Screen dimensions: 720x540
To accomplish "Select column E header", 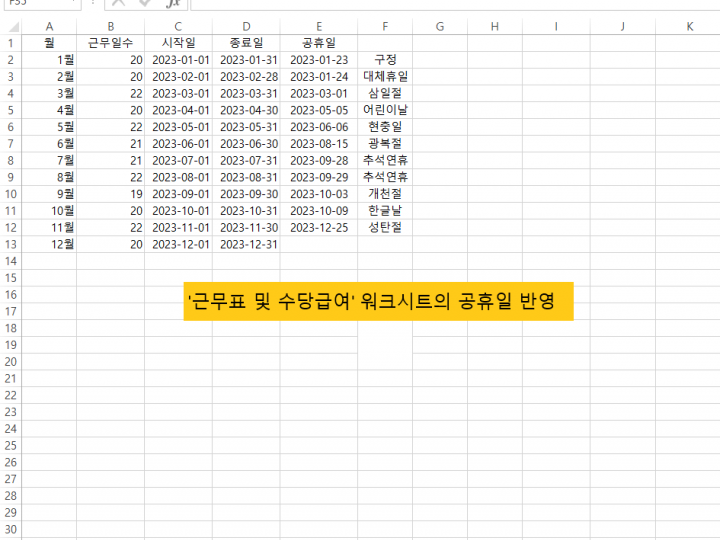I will point(319,26).
